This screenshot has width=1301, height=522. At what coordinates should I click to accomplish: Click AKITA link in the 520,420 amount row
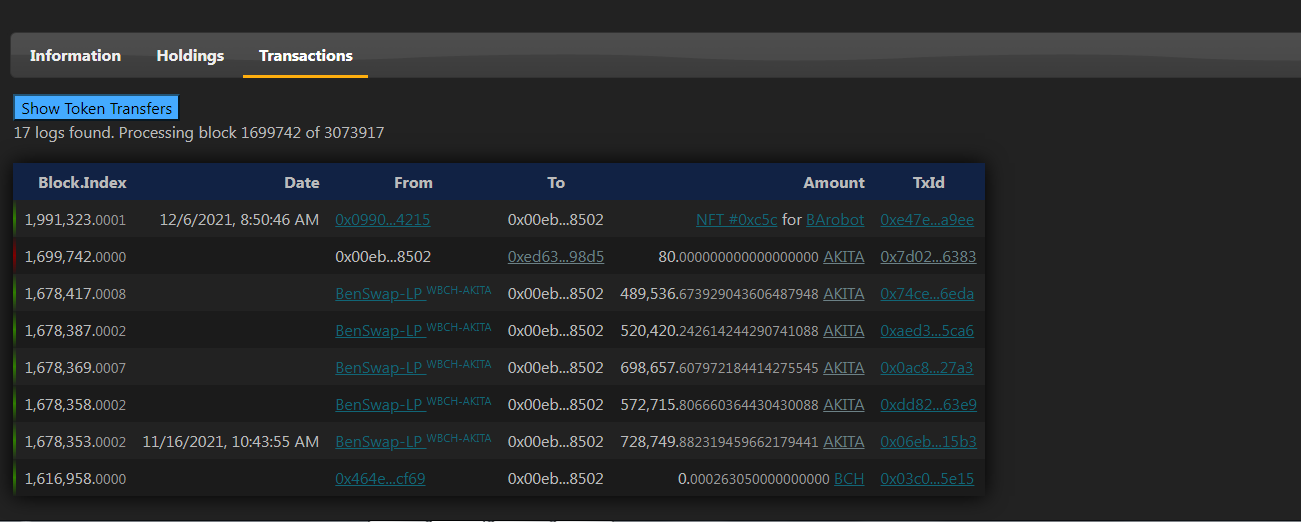pyautogui.click(x=844, y=330)
